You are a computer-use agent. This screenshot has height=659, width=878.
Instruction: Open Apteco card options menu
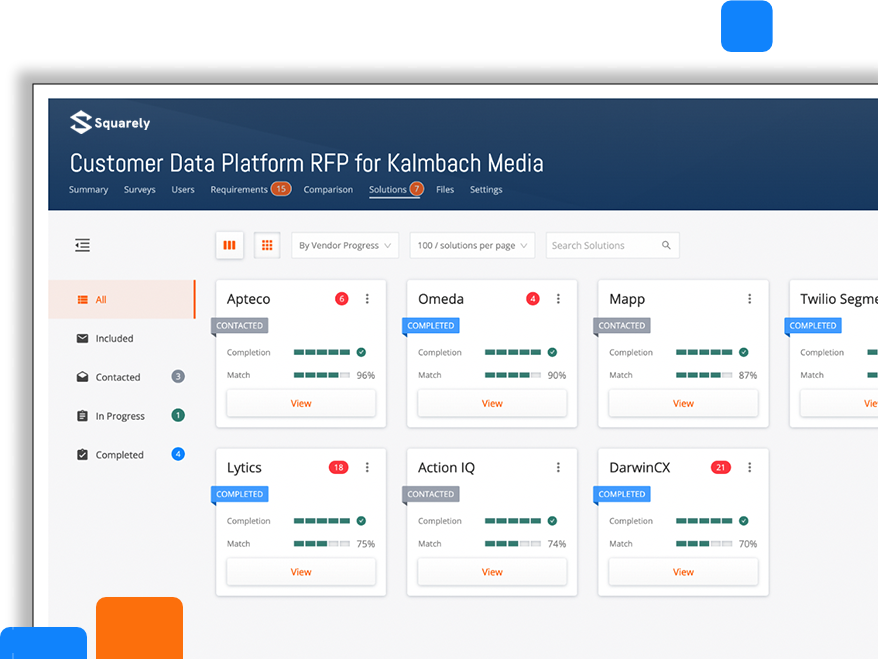[x=367, y=299]
